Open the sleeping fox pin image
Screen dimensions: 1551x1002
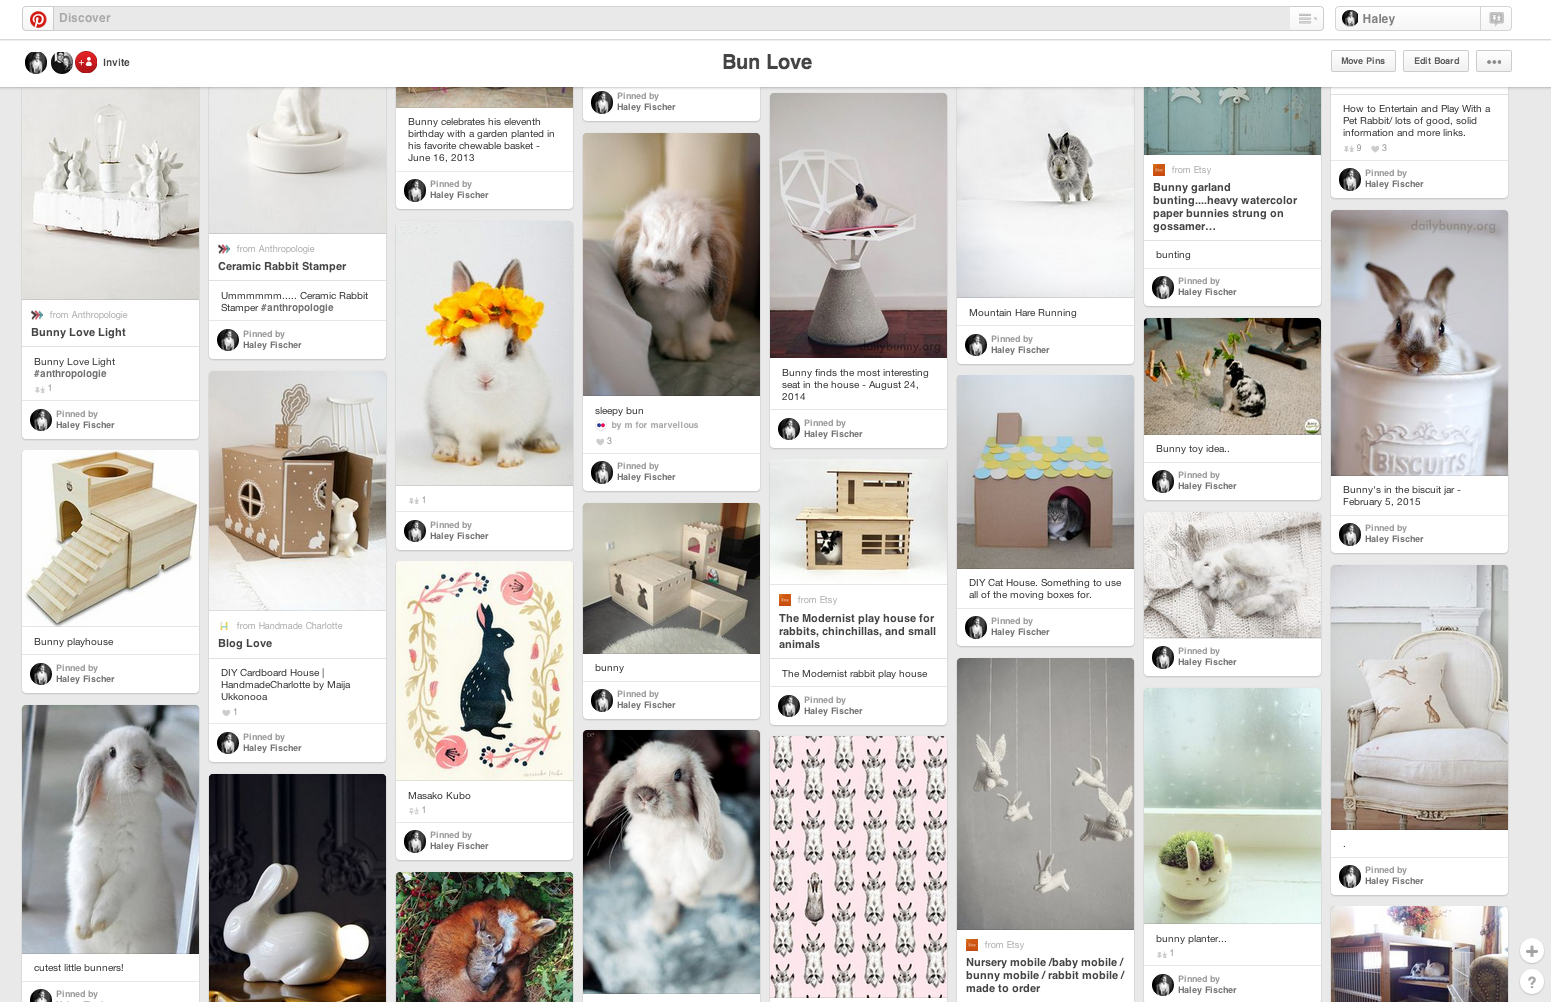pos(484,937)
